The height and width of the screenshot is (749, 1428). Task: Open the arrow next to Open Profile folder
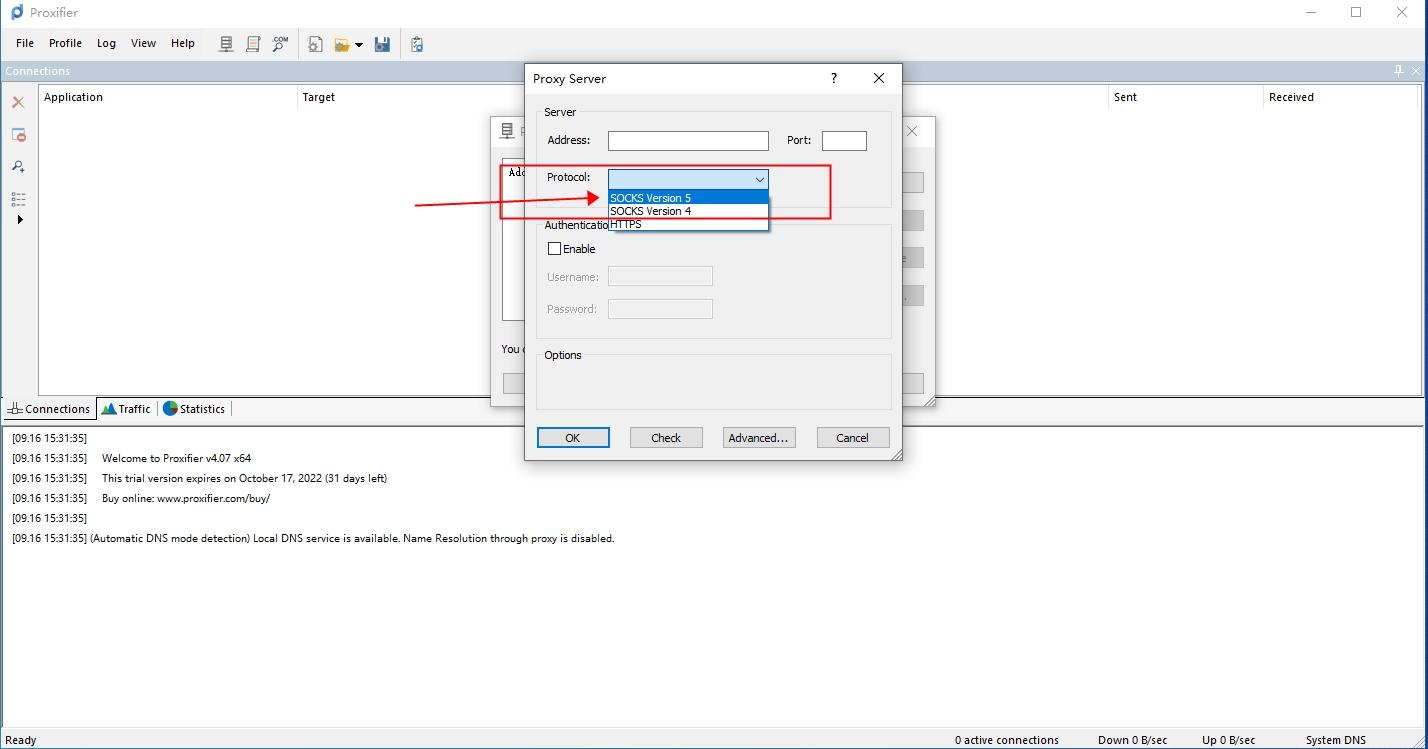(x=359, y=45)
